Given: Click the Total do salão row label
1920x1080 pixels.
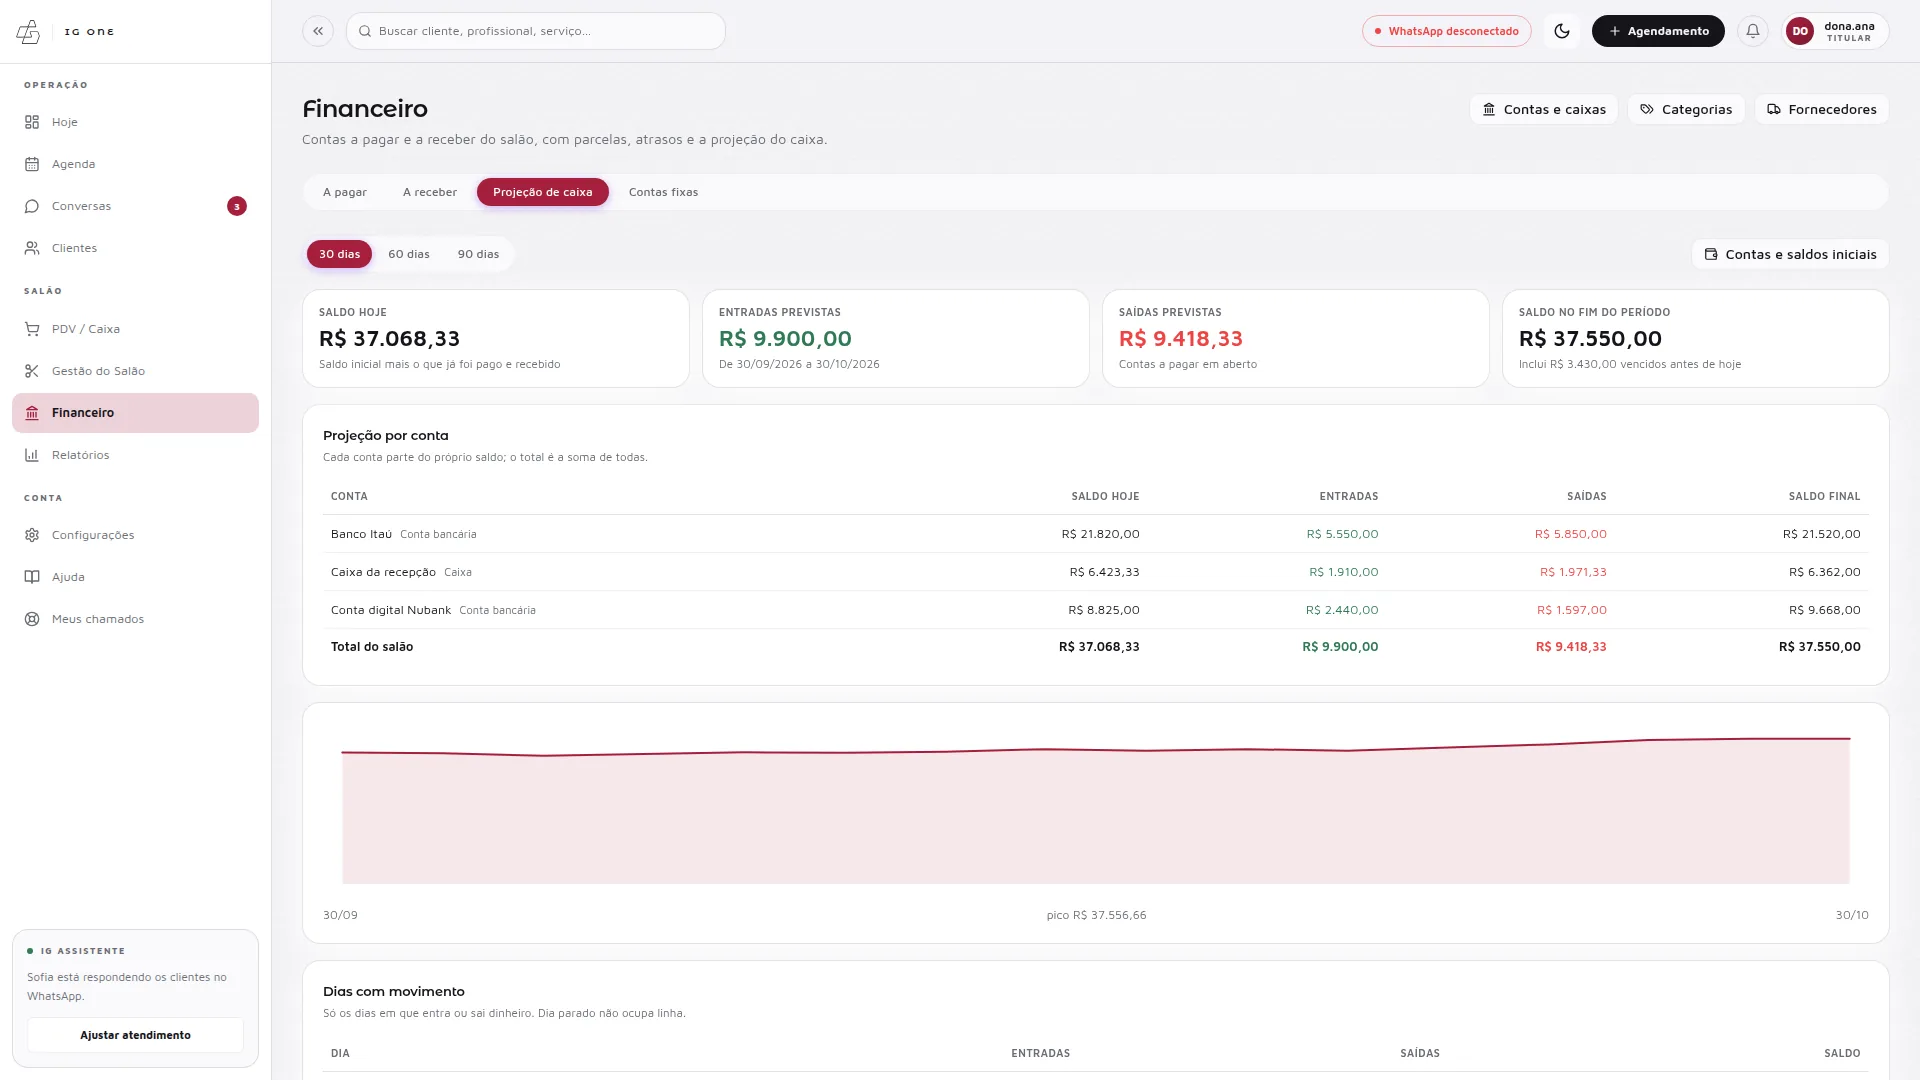Looking at the screenshot, I should tap(372, 647).
